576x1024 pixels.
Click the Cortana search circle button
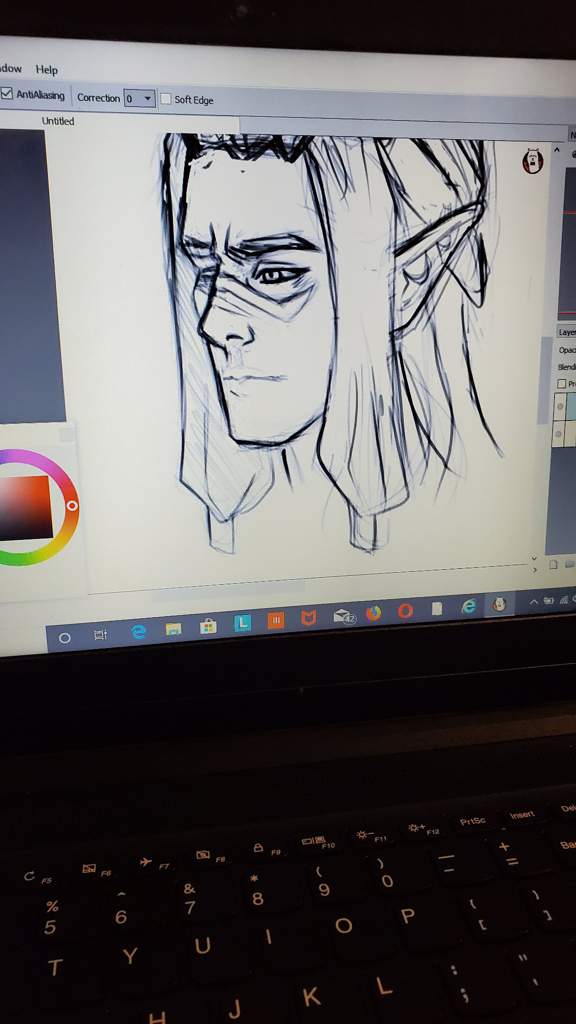click(64, 637)
